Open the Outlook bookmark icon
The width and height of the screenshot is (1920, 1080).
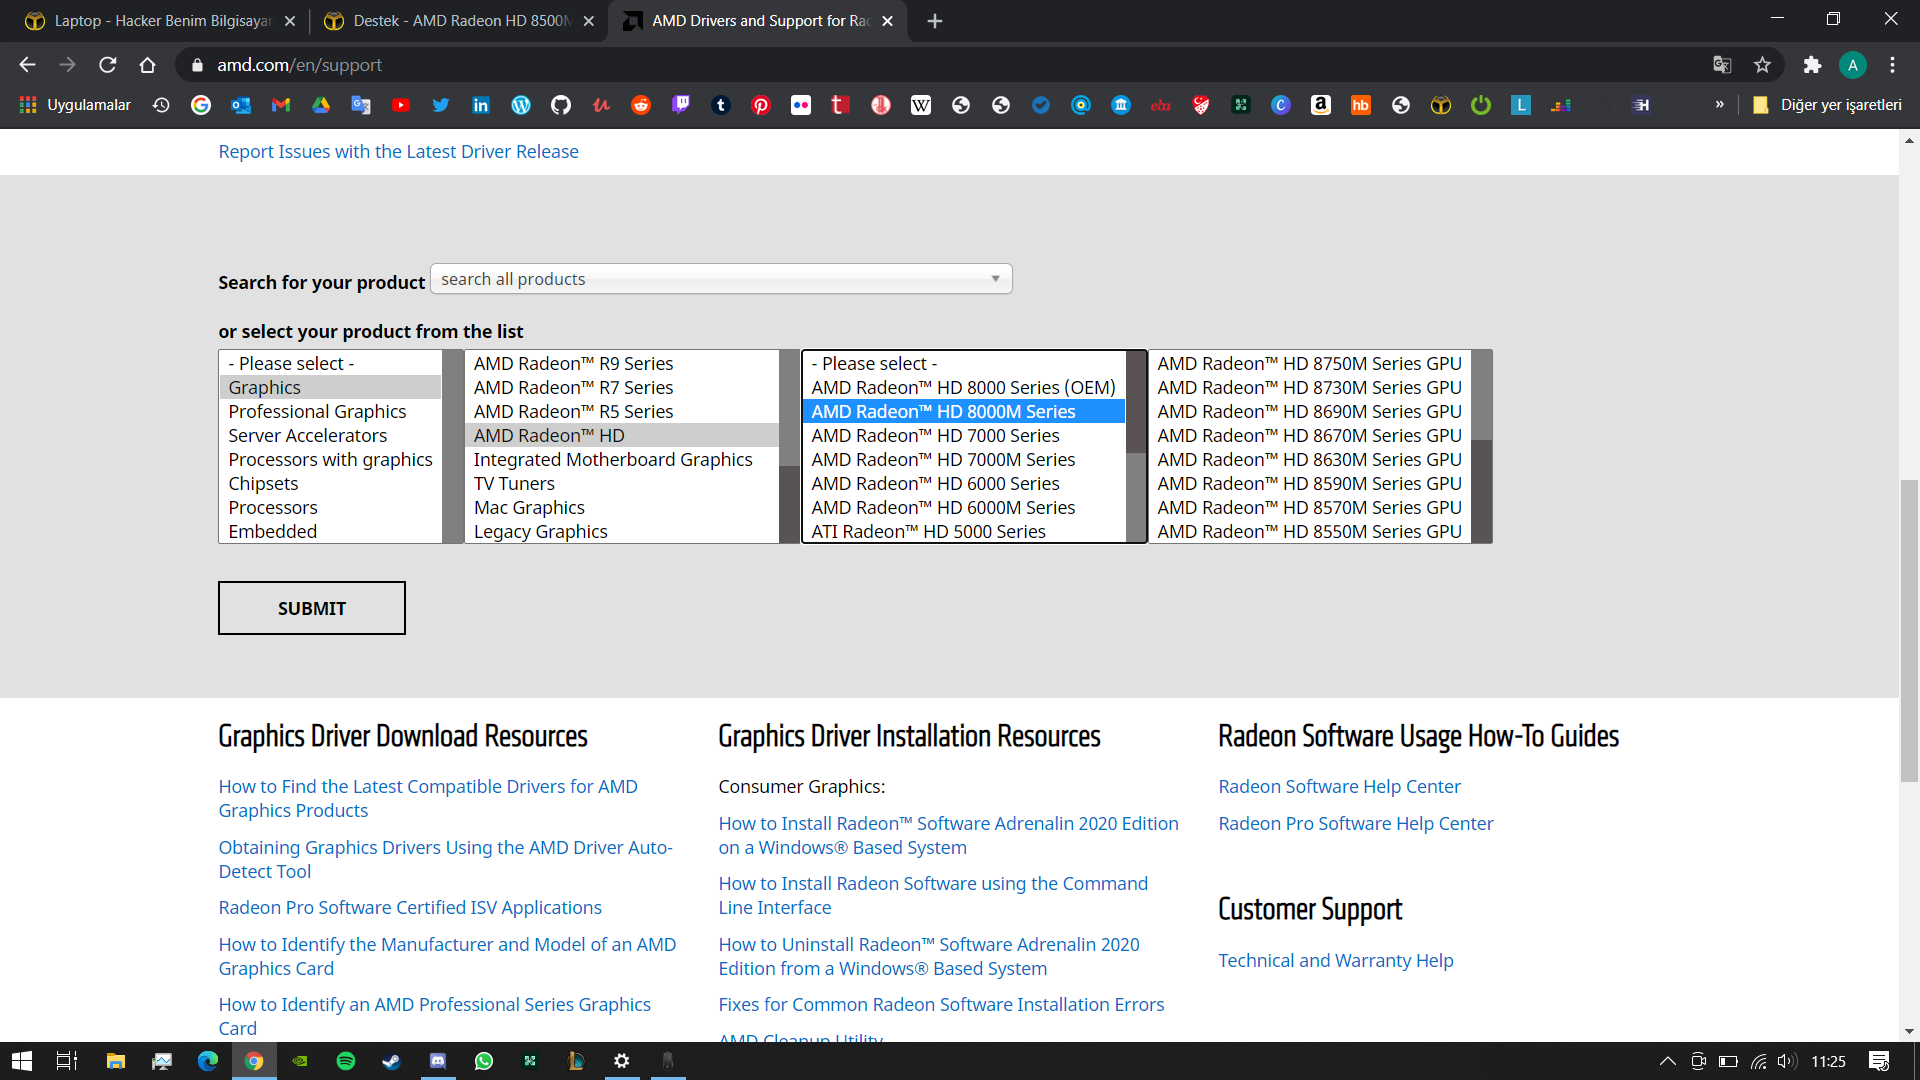click(x=241, y=105)
